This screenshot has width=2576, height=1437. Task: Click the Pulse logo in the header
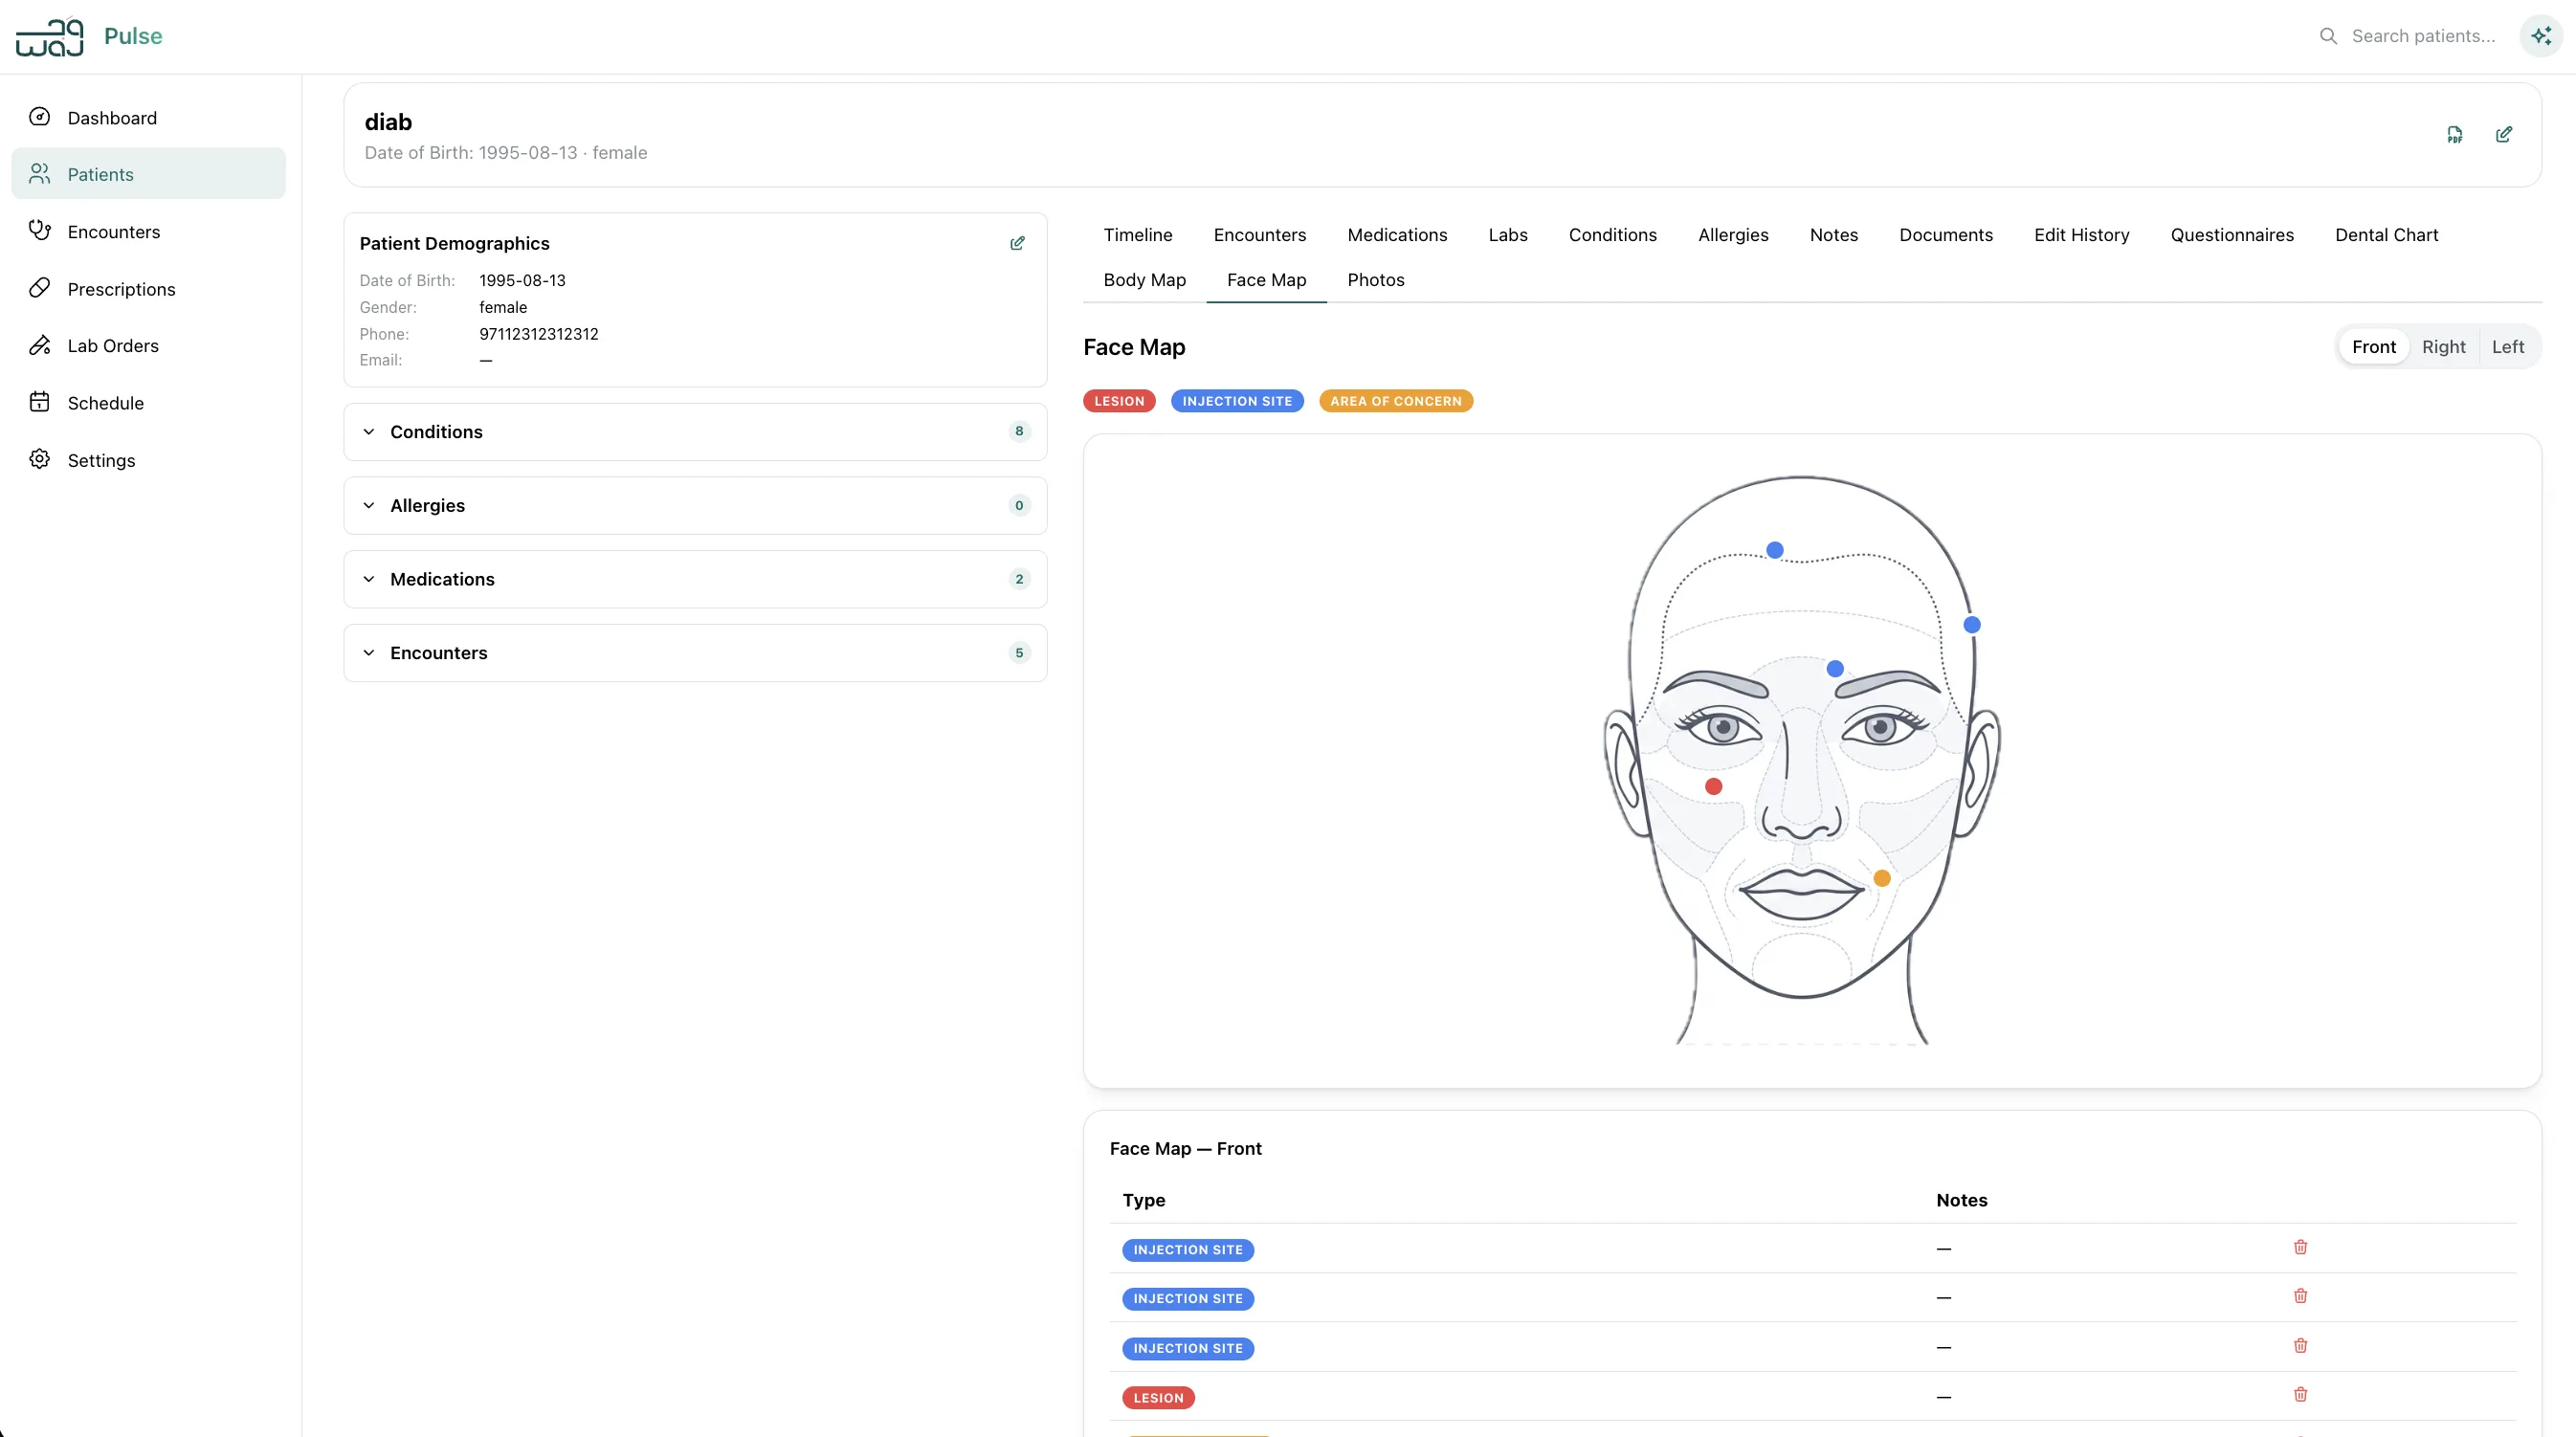point(88,36)
